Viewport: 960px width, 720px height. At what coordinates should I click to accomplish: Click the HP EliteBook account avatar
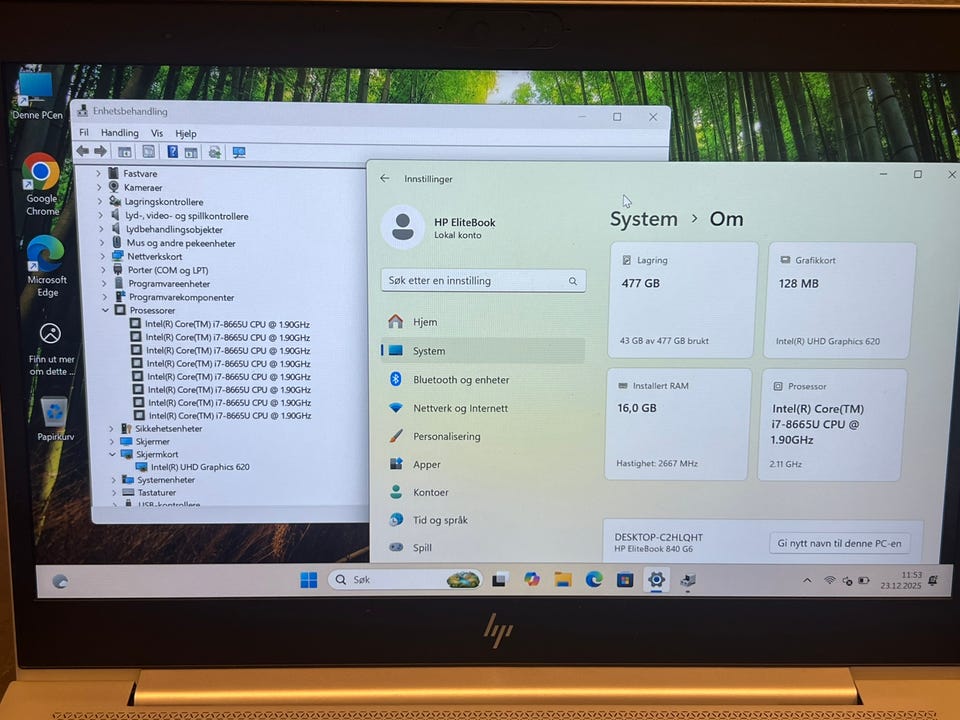tap(403, 227)
